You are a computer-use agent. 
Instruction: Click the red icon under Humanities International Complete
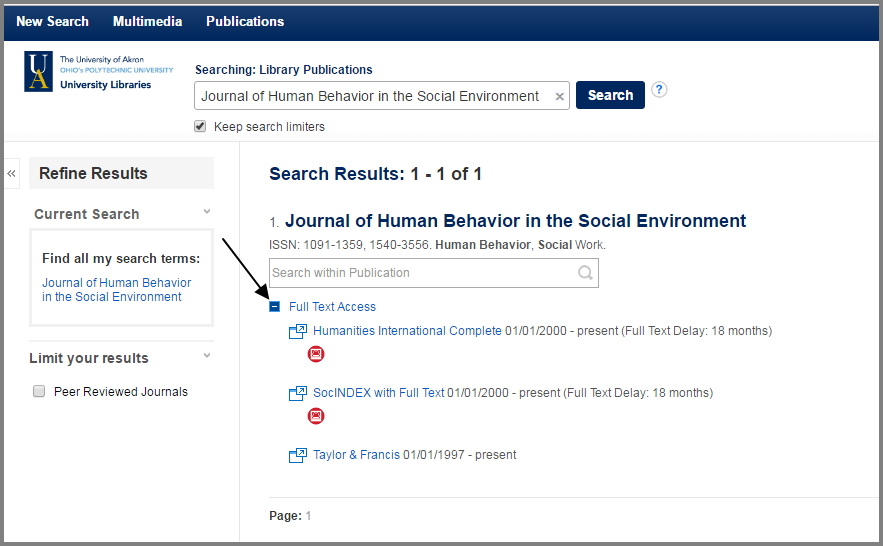coord(316,354)
